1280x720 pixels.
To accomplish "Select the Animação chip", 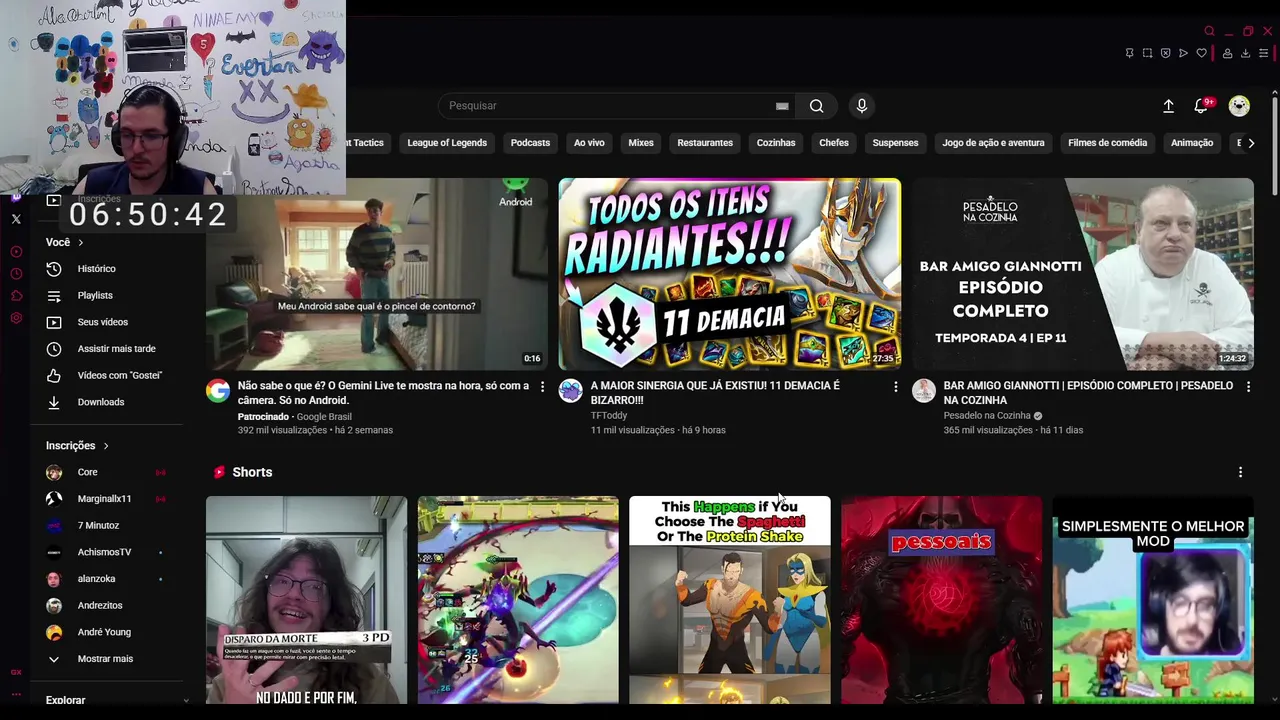I will pyautogui.click(x=1192, y=143).
